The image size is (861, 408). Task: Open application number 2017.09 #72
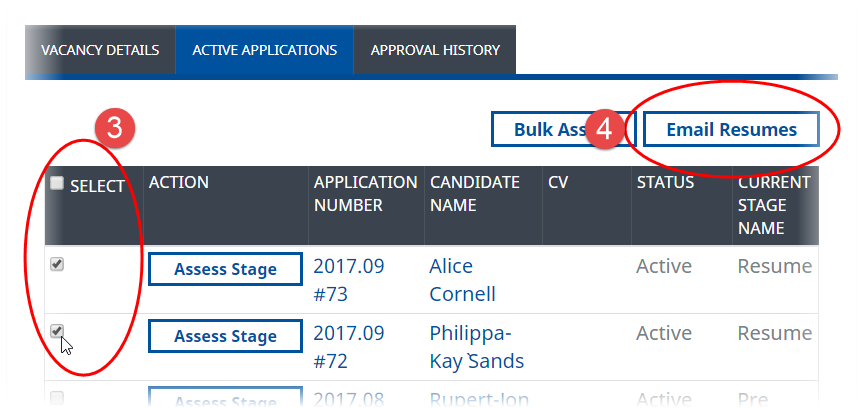[348, 346]
